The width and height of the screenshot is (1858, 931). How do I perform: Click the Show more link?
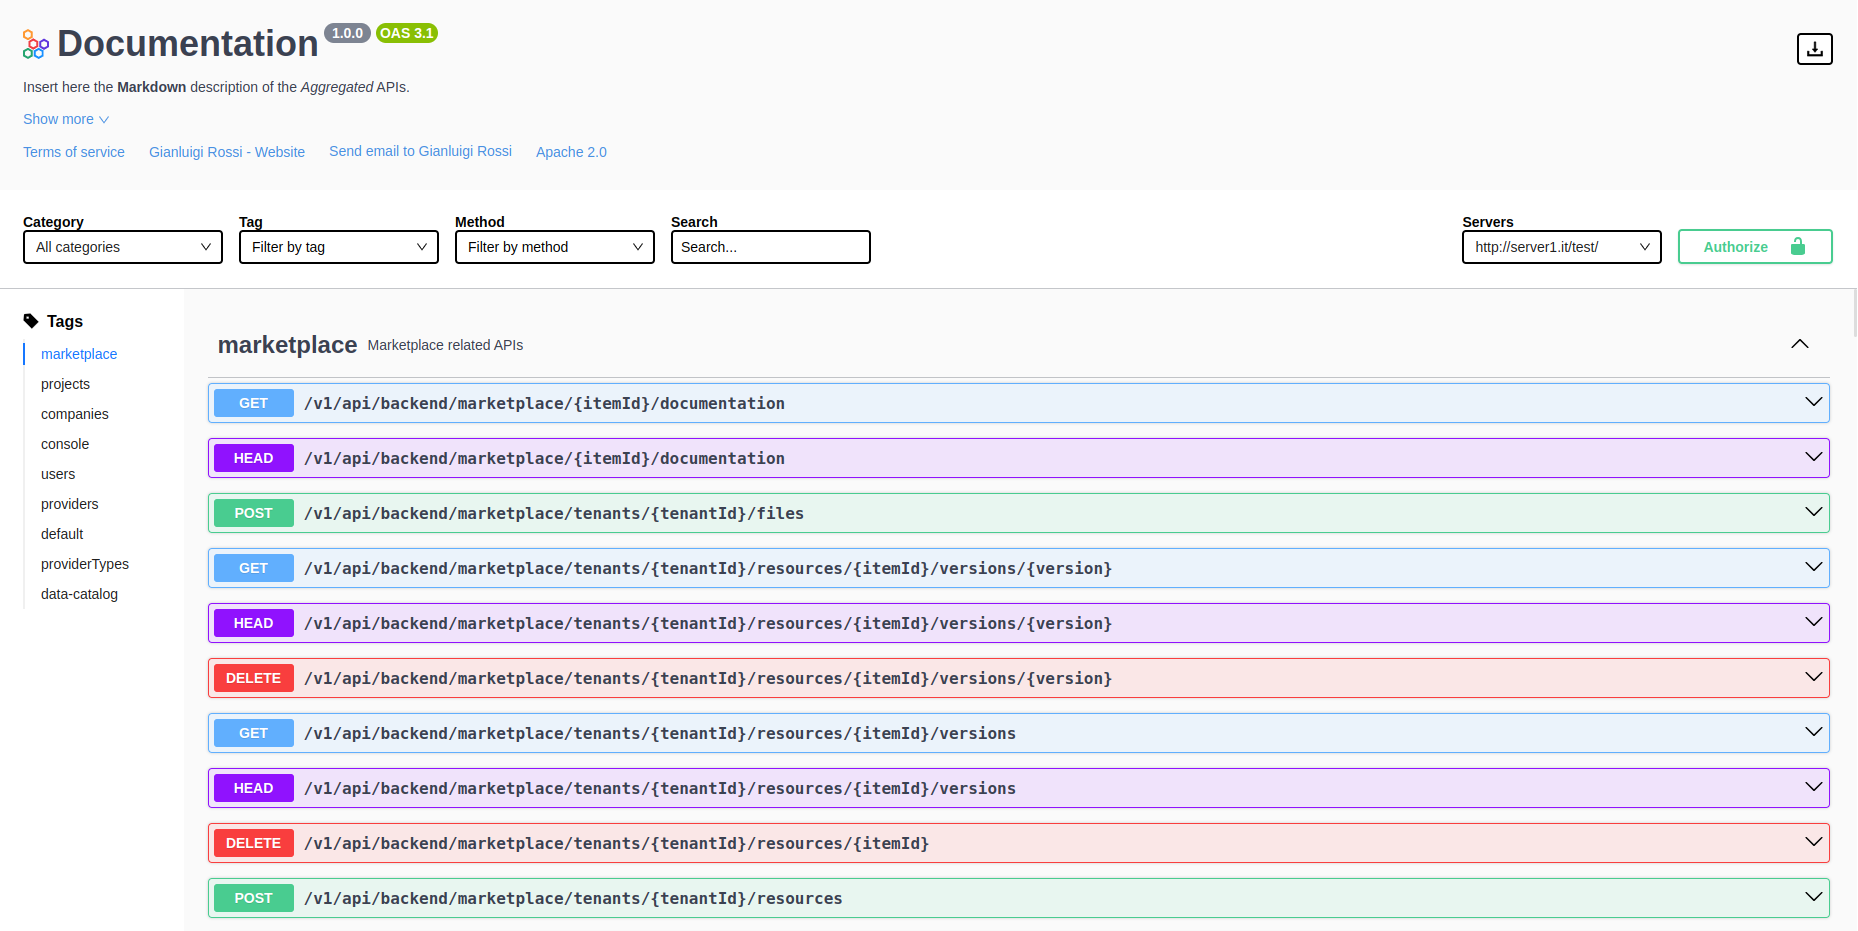[x=66, y=119]
